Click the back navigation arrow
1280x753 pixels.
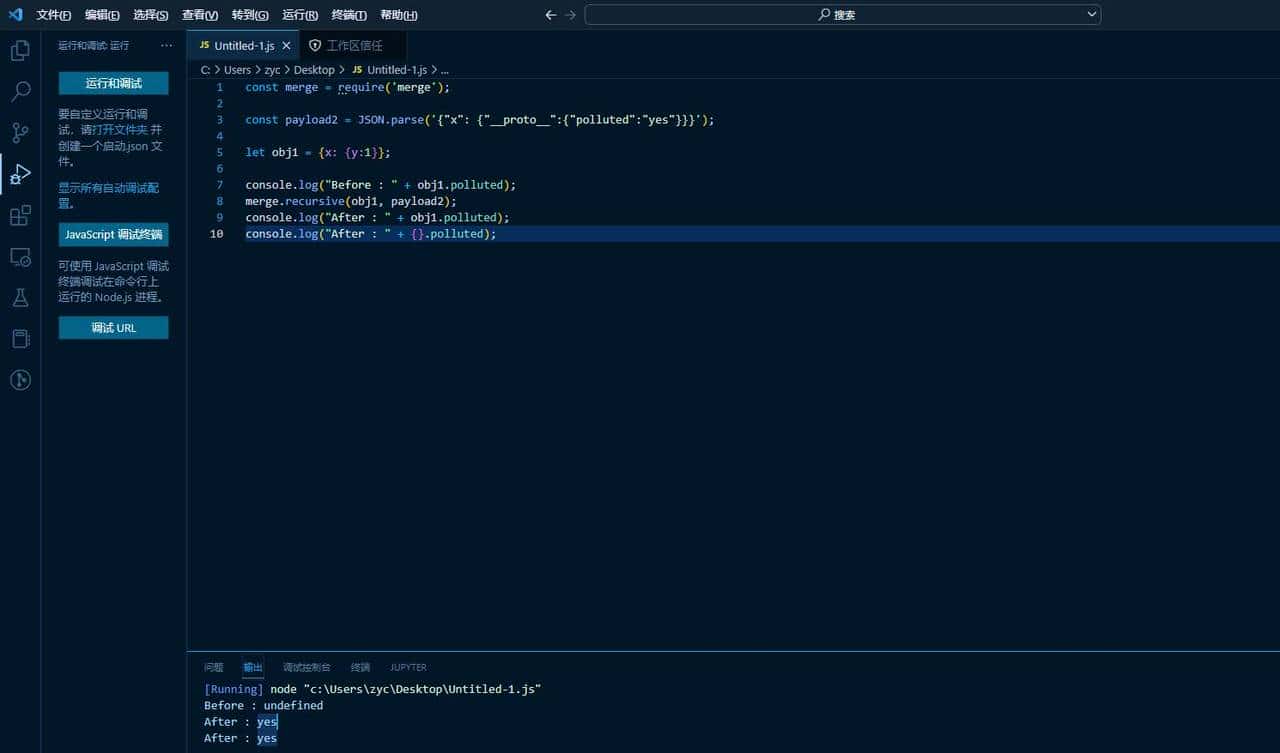(550, 15)
